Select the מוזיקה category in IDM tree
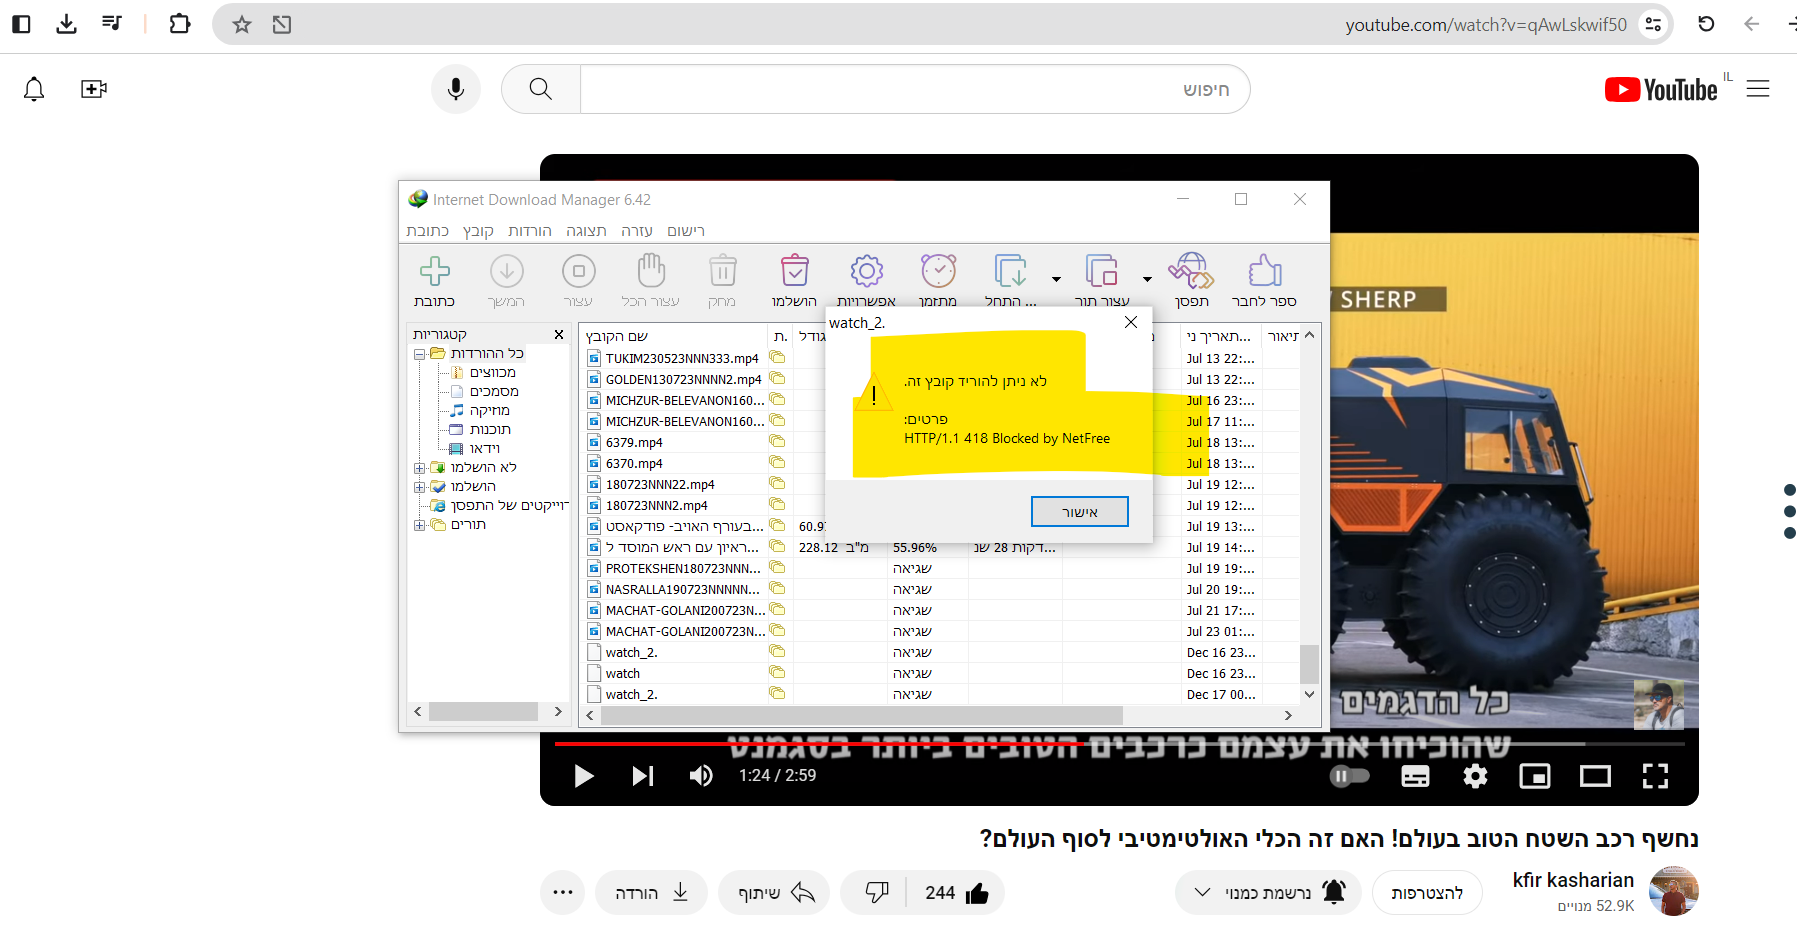 tap(489, 411)
